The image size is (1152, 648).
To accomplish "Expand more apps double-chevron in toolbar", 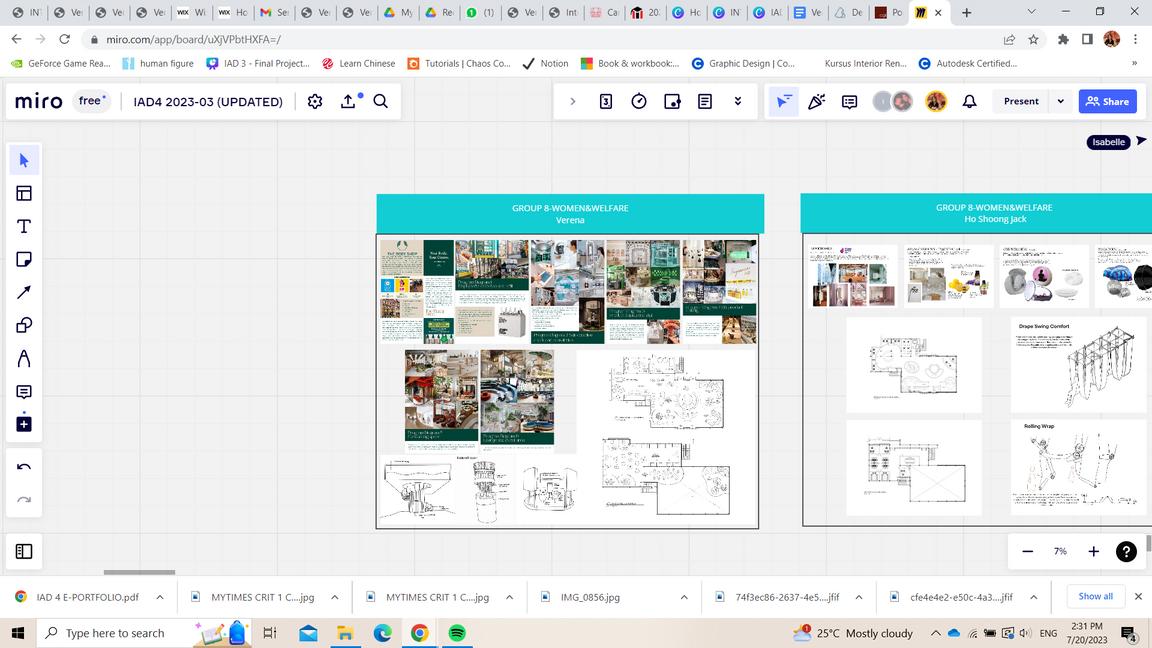I will 738,101.
